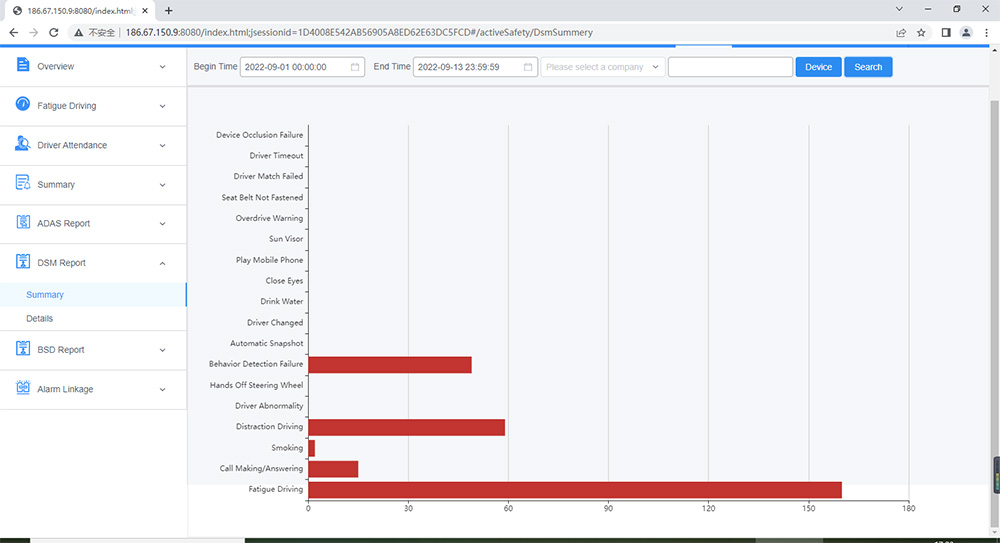Expand the Overview menu chevron
Screen dimensions: 1000x543
pos(163,67)
